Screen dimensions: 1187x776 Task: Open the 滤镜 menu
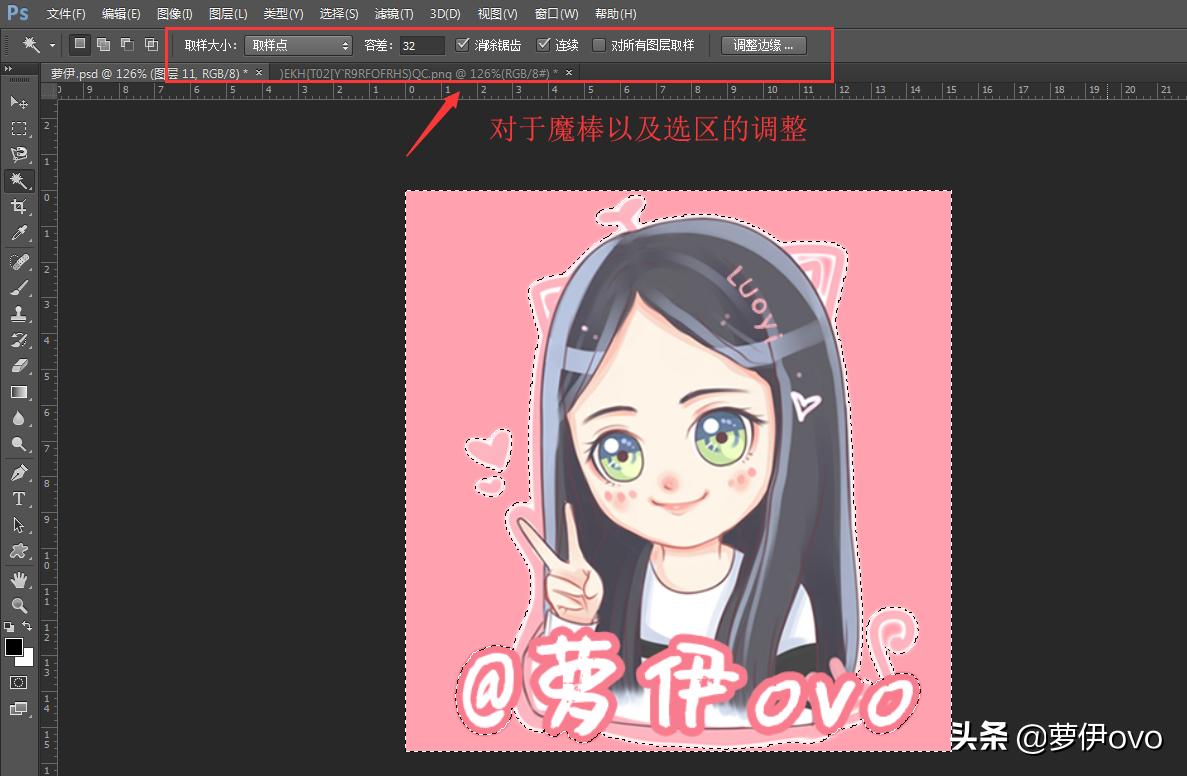393,13
